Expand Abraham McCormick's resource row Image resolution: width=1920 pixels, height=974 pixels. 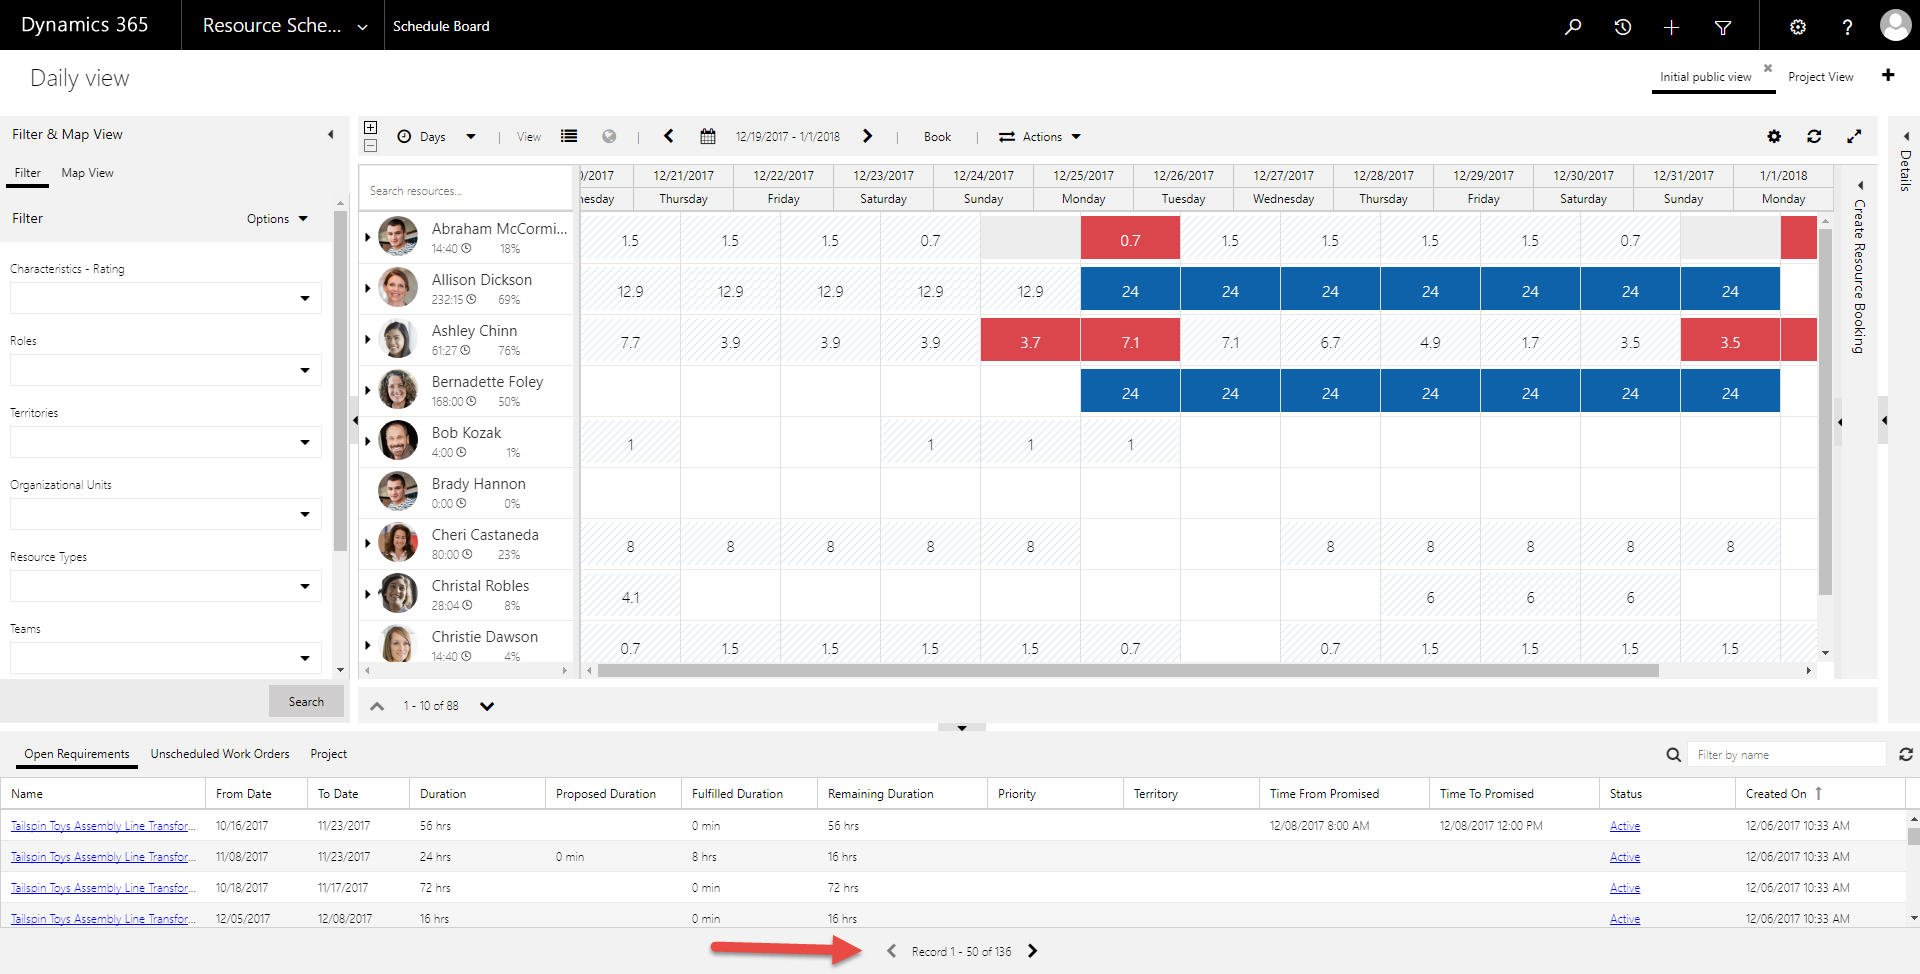click(x=367, y=237)
